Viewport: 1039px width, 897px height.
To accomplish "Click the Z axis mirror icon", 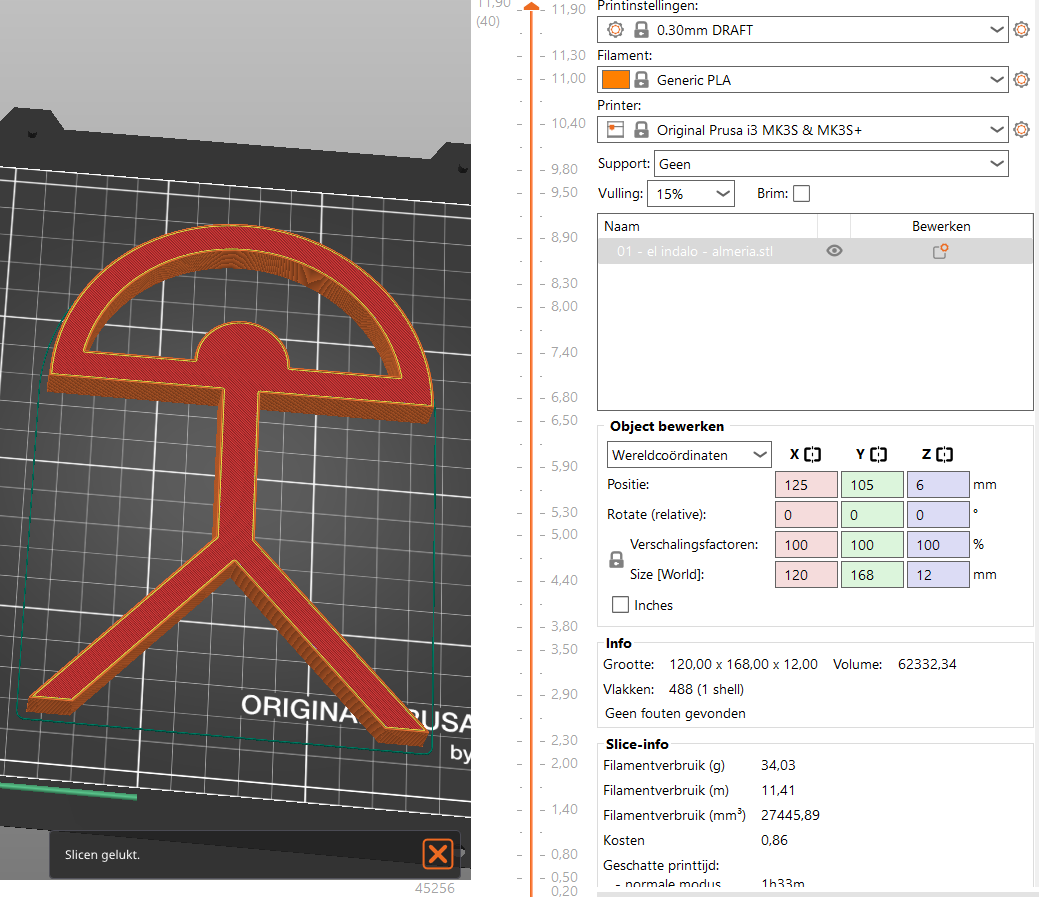I will [945, 454].
